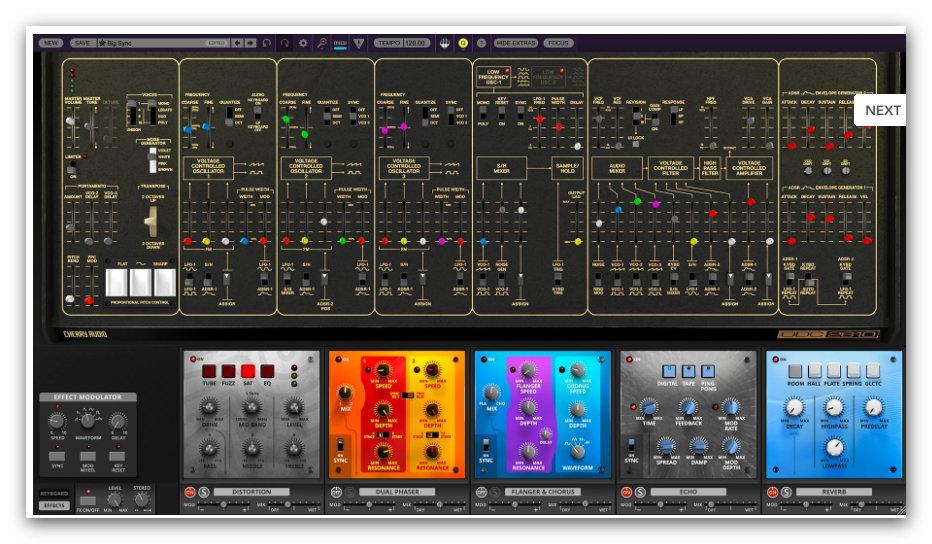Enable the Flanger & Chorus power button
Screen dimensions: 932x544
pos(481,492)
